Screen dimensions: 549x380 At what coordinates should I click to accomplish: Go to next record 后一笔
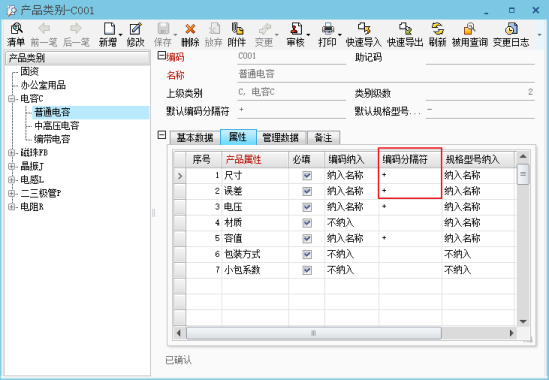pyautogui.click(x=76, y=28)
